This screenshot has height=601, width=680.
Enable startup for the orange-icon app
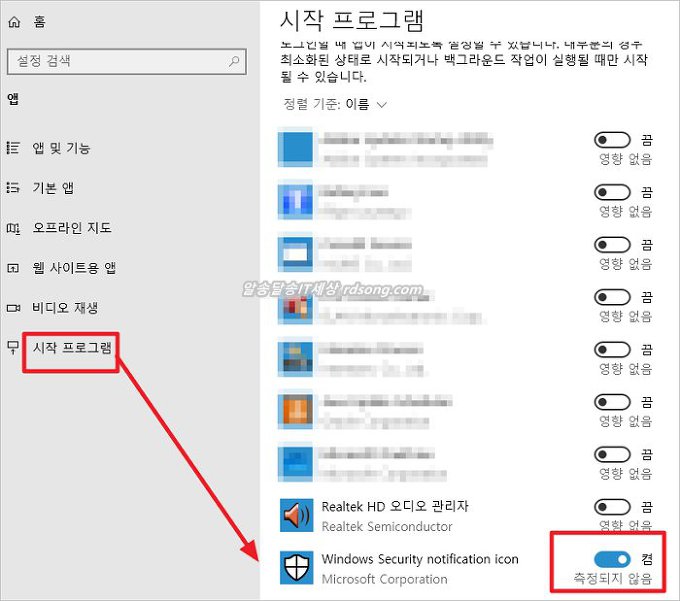tap(612, 402)
